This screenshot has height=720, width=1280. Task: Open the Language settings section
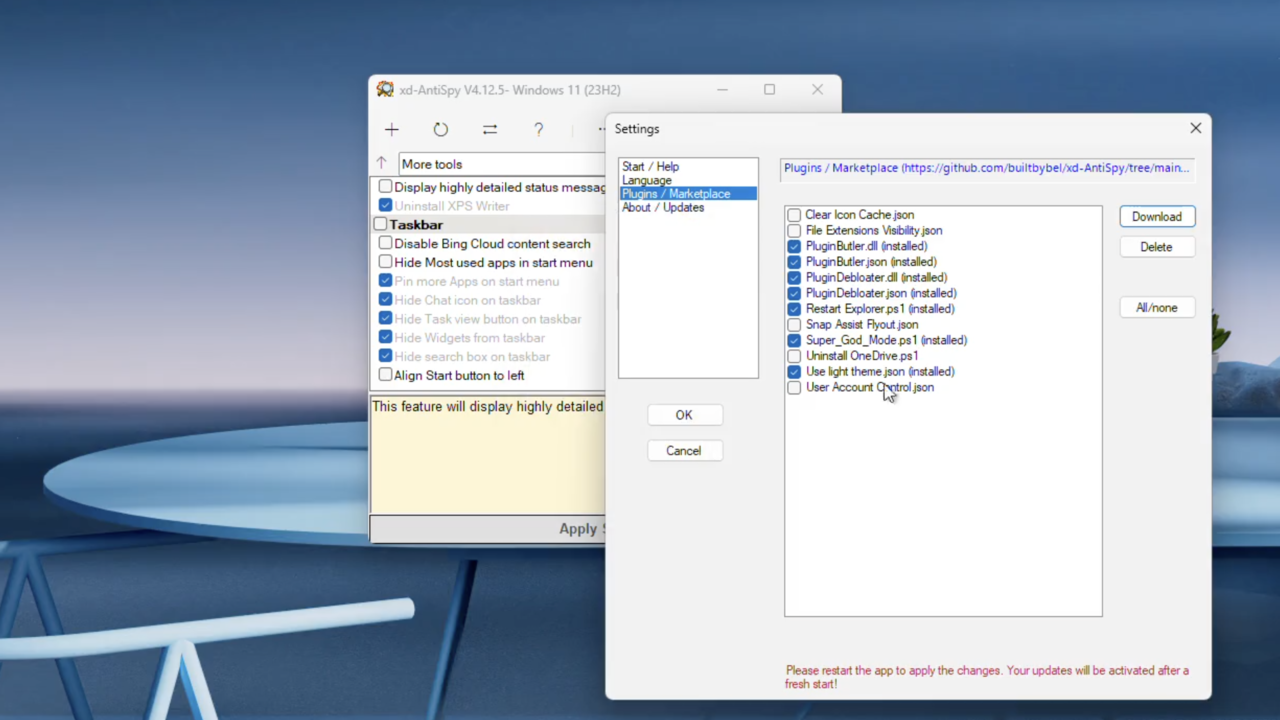647,180
